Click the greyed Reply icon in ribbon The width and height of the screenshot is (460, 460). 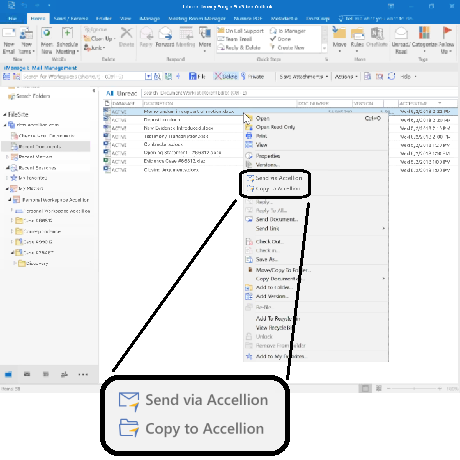[x=146, y=33]
